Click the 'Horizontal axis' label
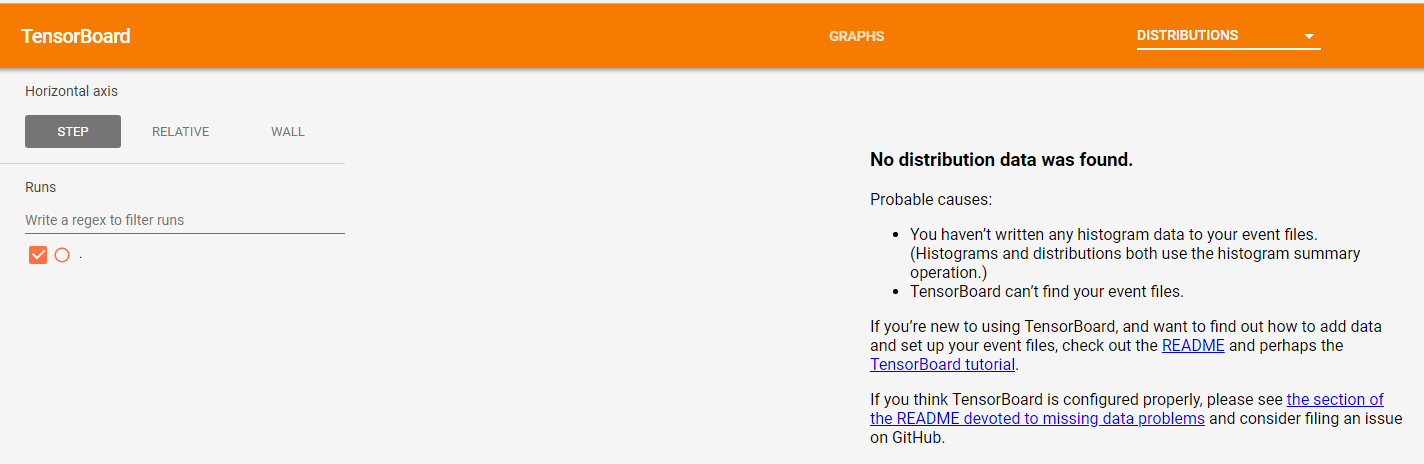This screenshot has height=464, width=1424. (71, 91)
